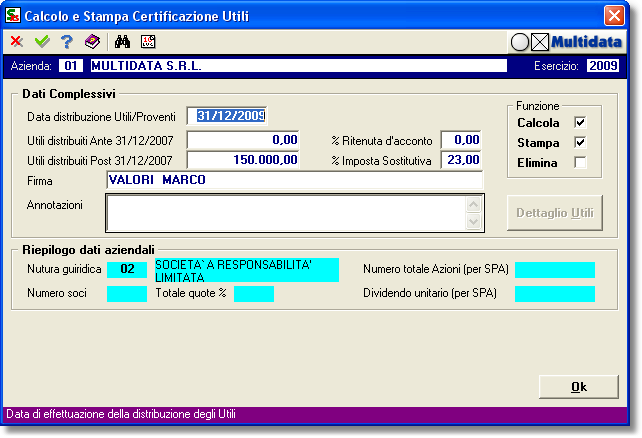Click the Utili distribuiti Post 31/12/2007 field
This screenshot has height=438, width=642.
tap(243, 160)
